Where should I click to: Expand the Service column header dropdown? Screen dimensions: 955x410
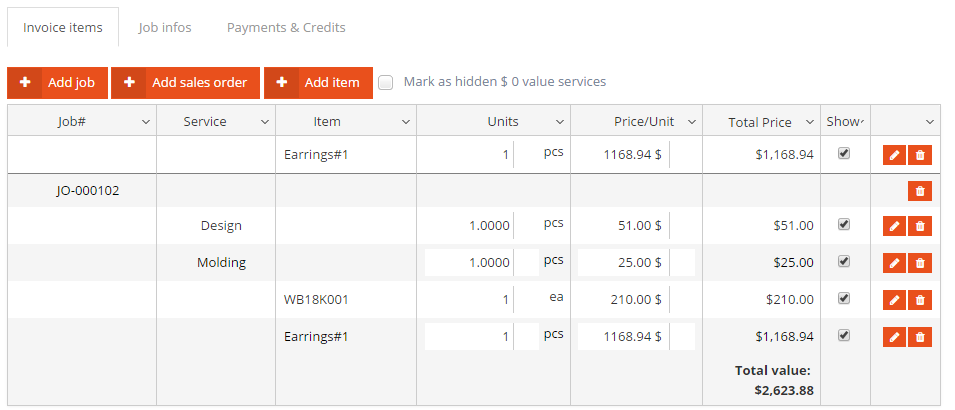coord(265,122)
